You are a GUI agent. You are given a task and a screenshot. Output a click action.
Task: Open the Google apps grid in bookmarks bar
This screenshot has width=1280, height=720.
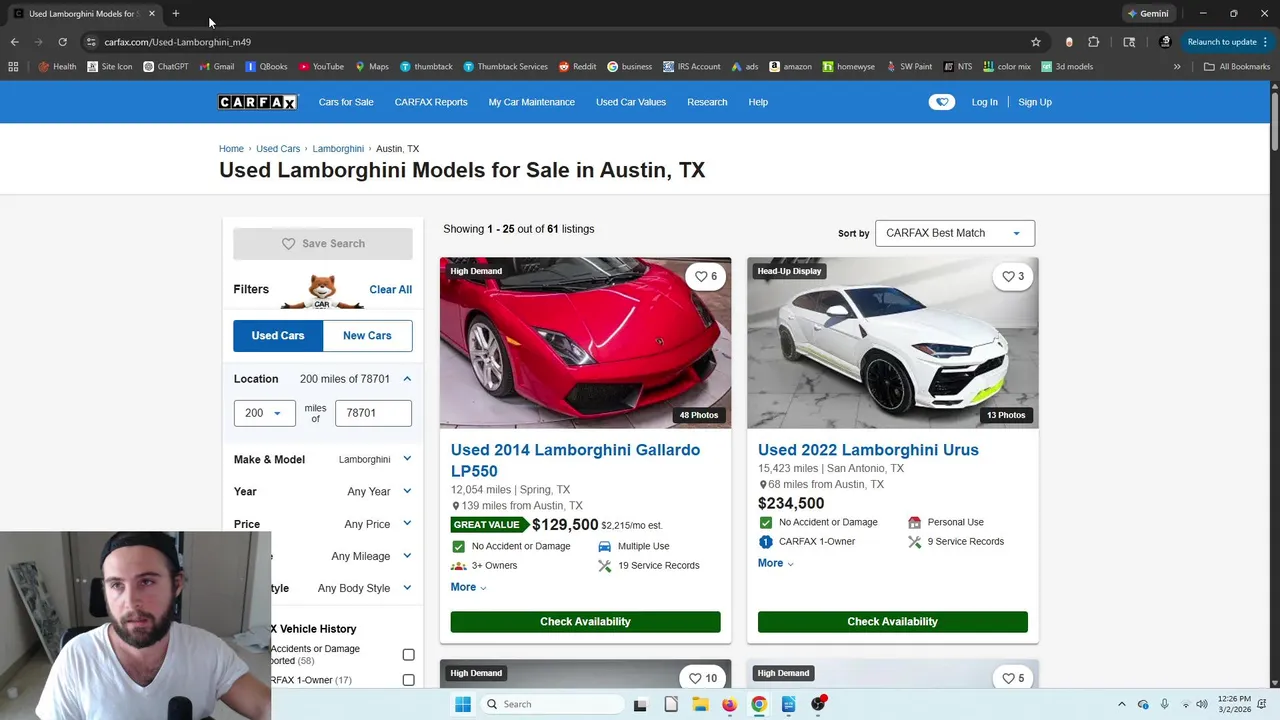click(13, 67)
